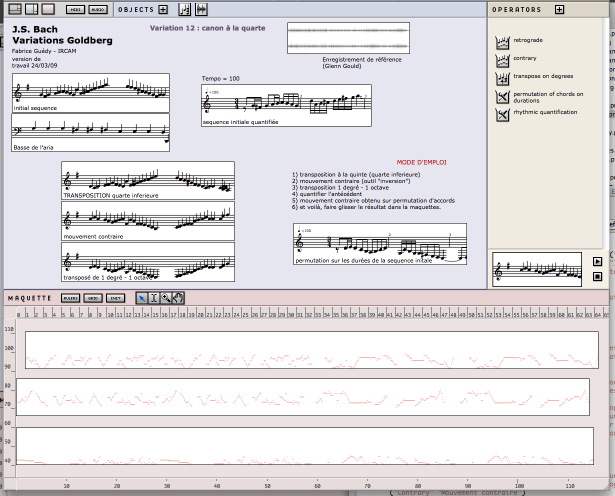
Task: Select the arrow pointer tool in maquette
Action: (141, 297)
